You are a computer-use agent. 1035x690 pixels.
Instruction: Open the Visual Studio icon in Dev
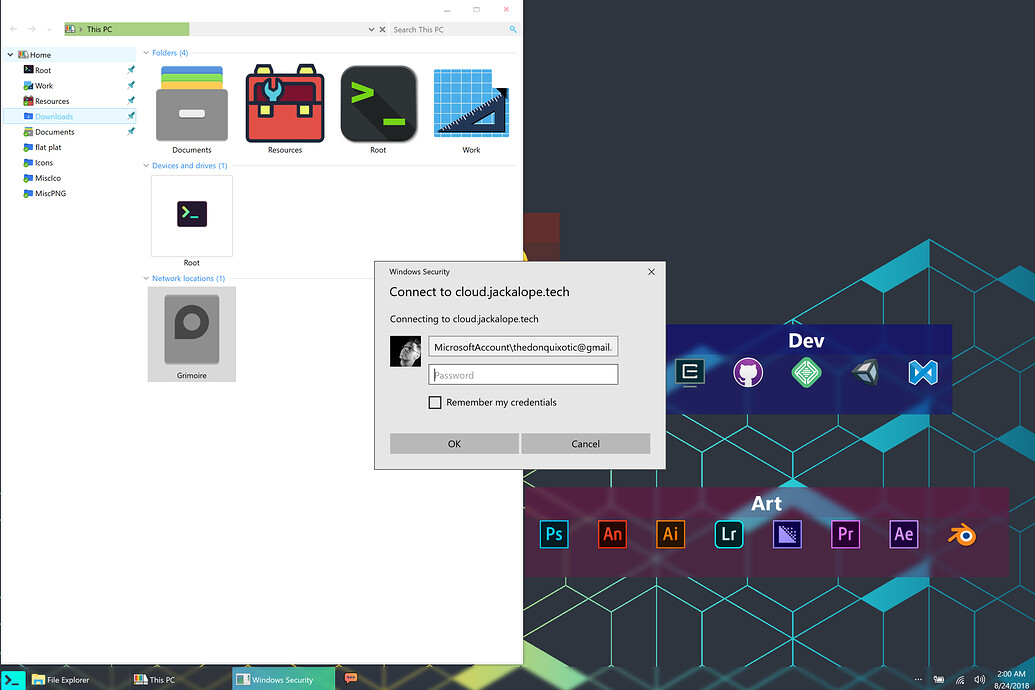point(923,372)
